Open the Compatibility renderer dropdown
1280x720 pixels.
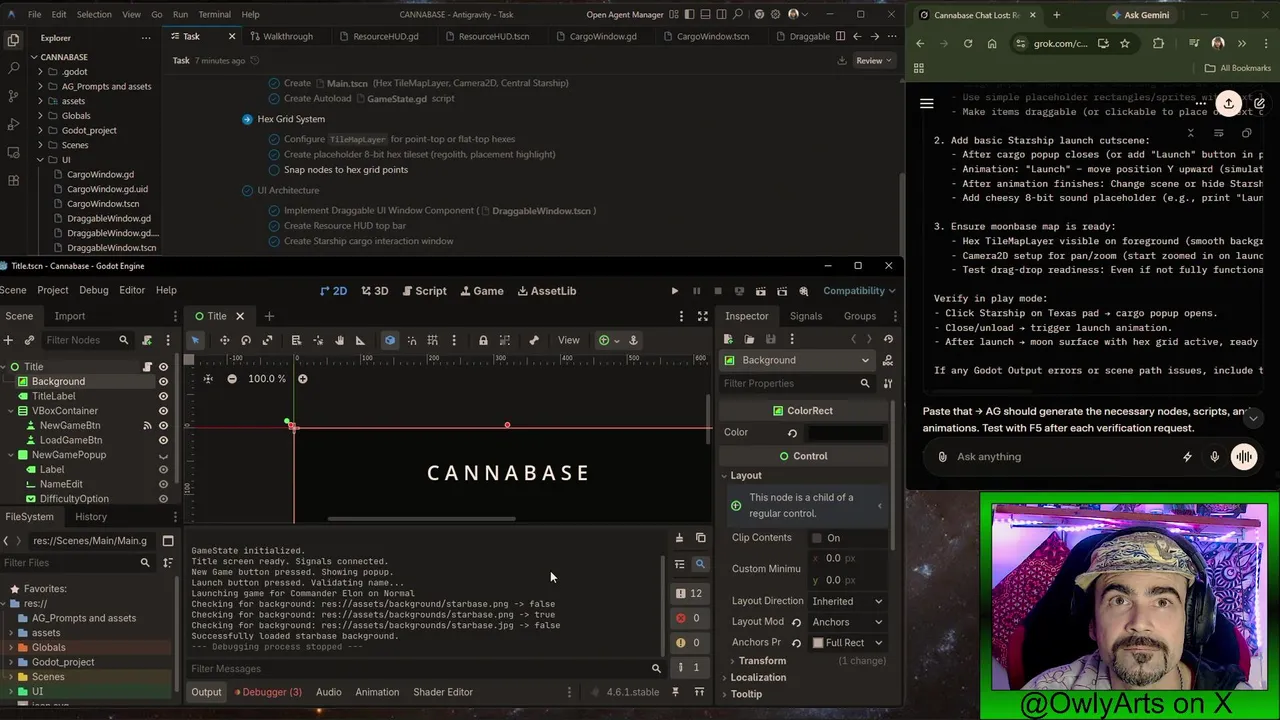tap(858, 291)
